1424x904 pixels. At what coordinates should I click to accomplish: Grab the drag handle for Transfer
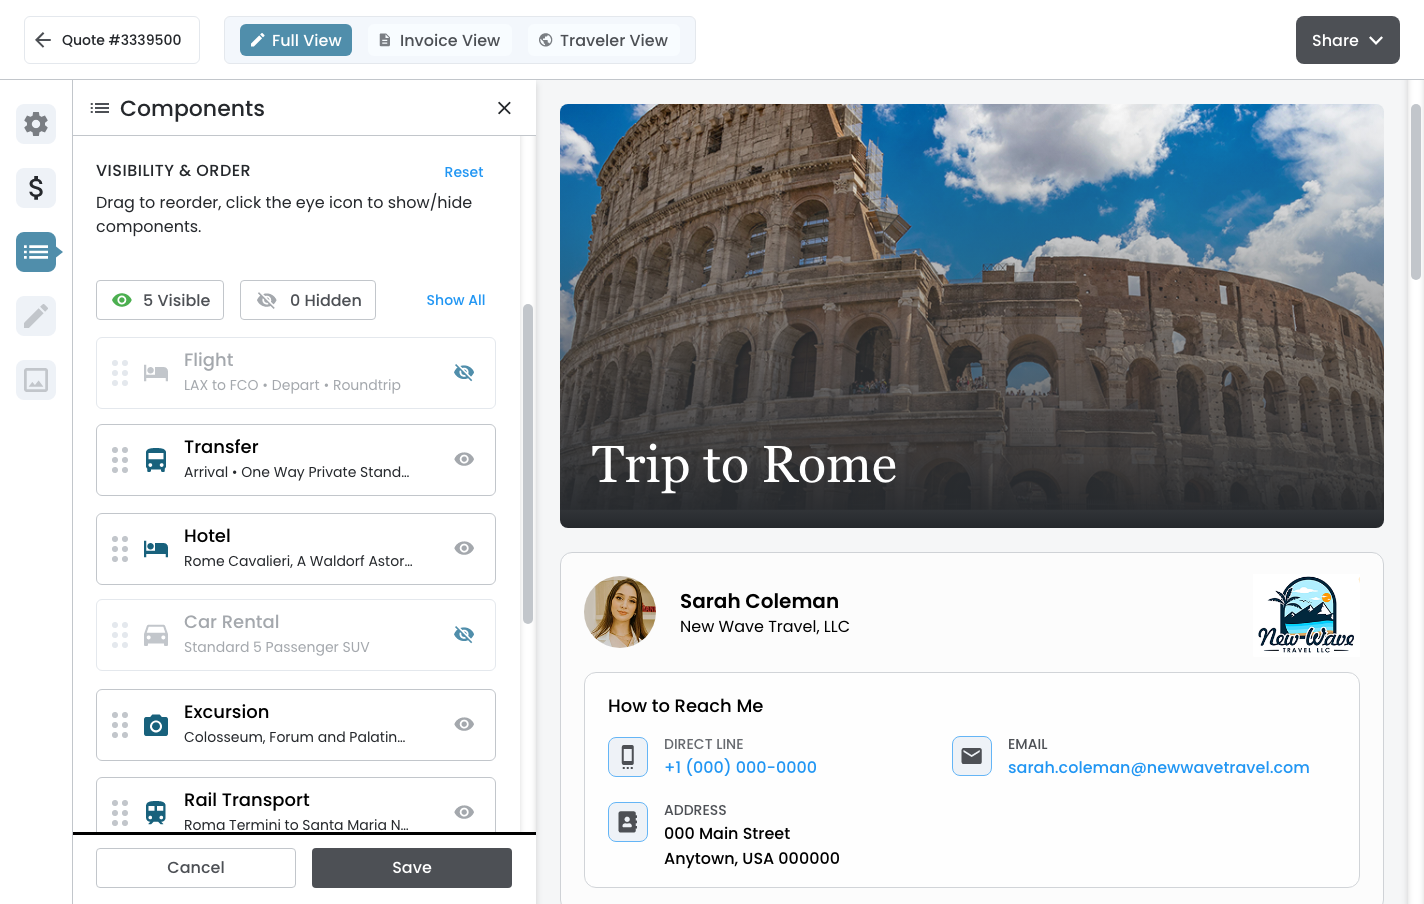click(x=120, y=460)
